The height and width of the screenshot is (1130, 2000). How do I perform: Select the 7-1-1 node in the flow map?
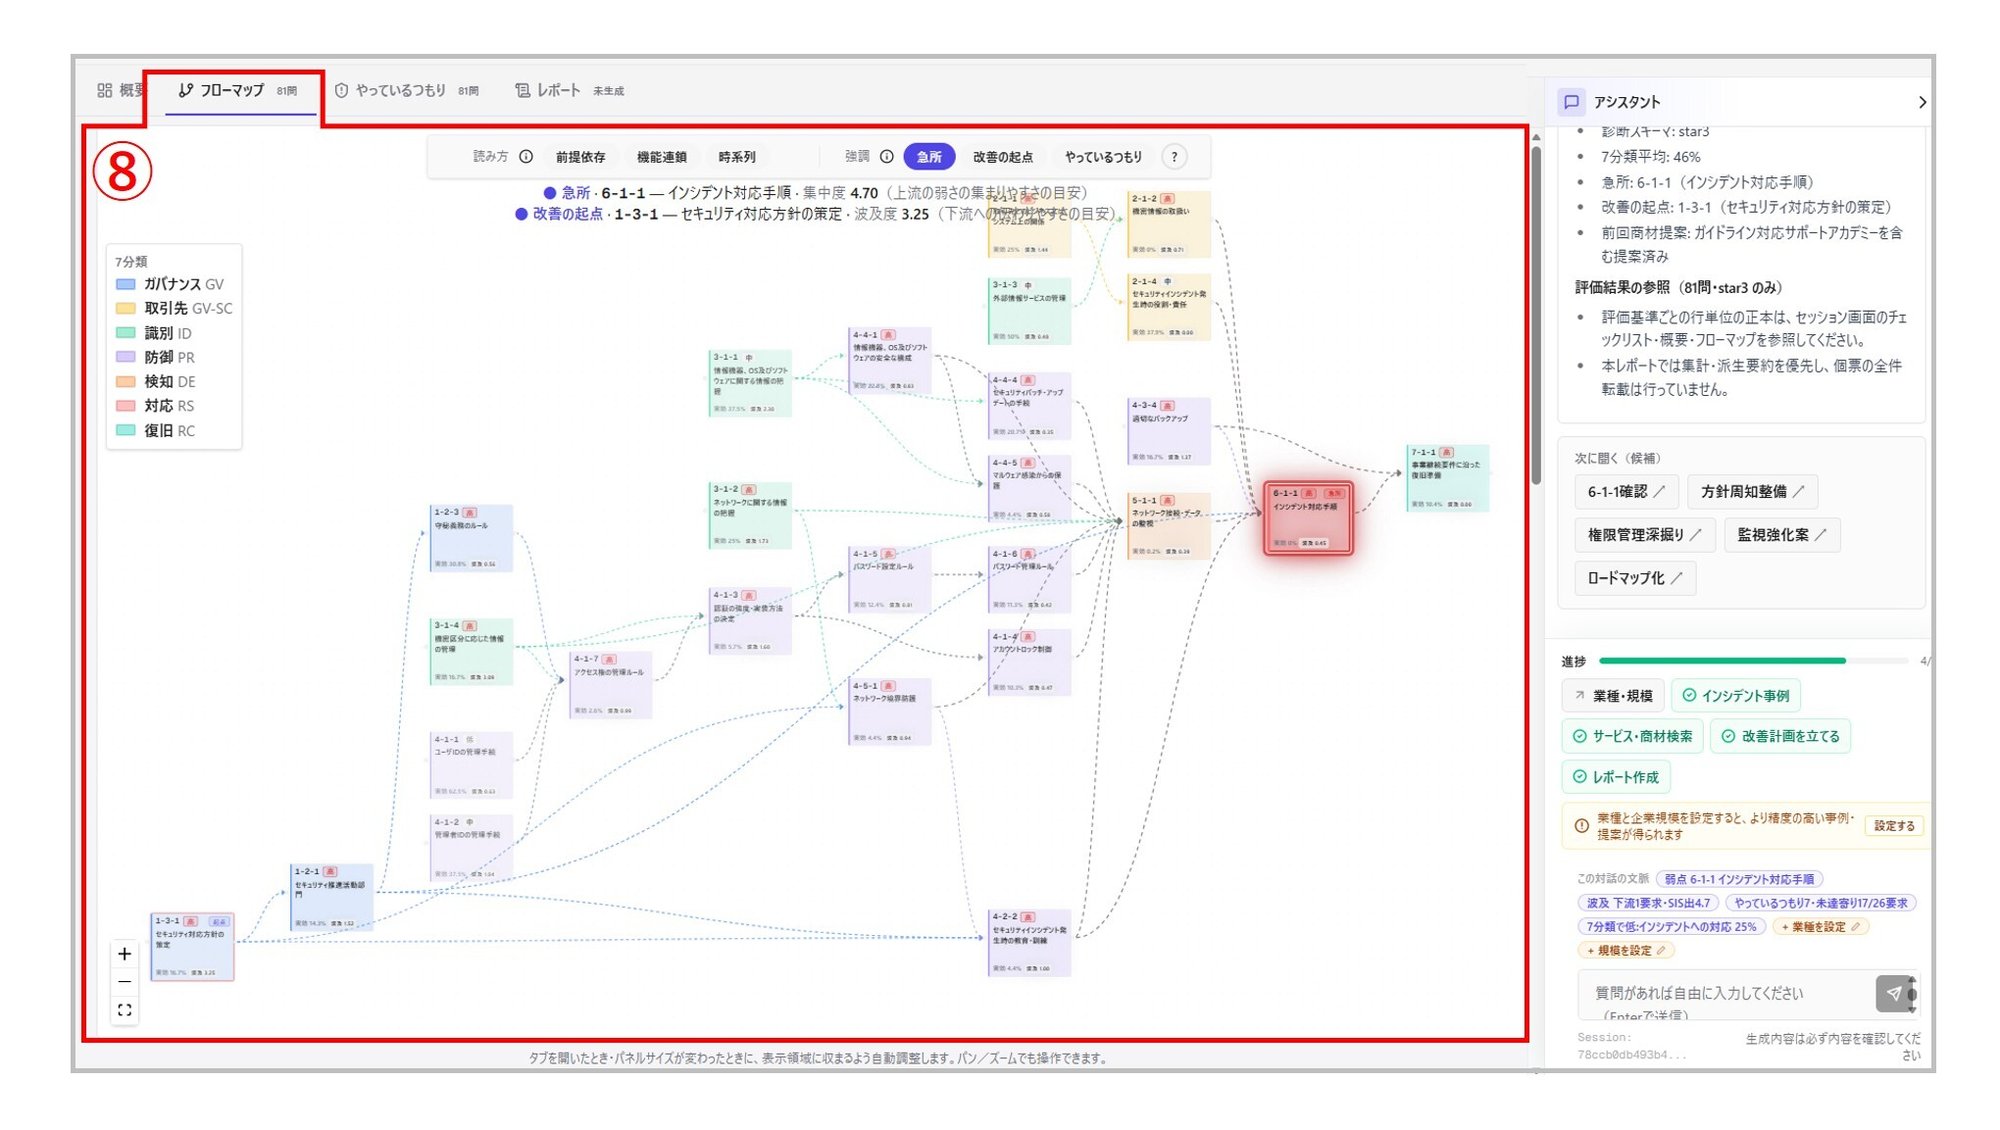pyautogui.click(x=1448, y=478)
